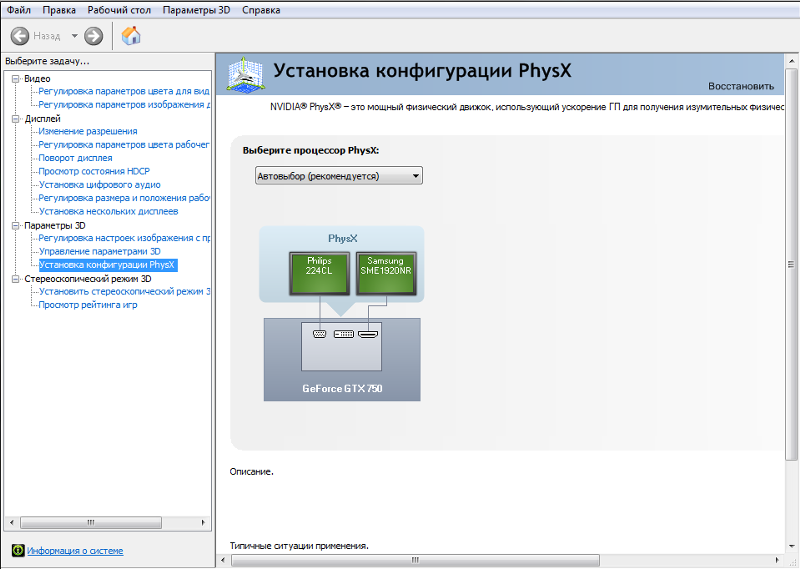
Task: Open the Параметры 3D menu
Action: pos(196,9)
